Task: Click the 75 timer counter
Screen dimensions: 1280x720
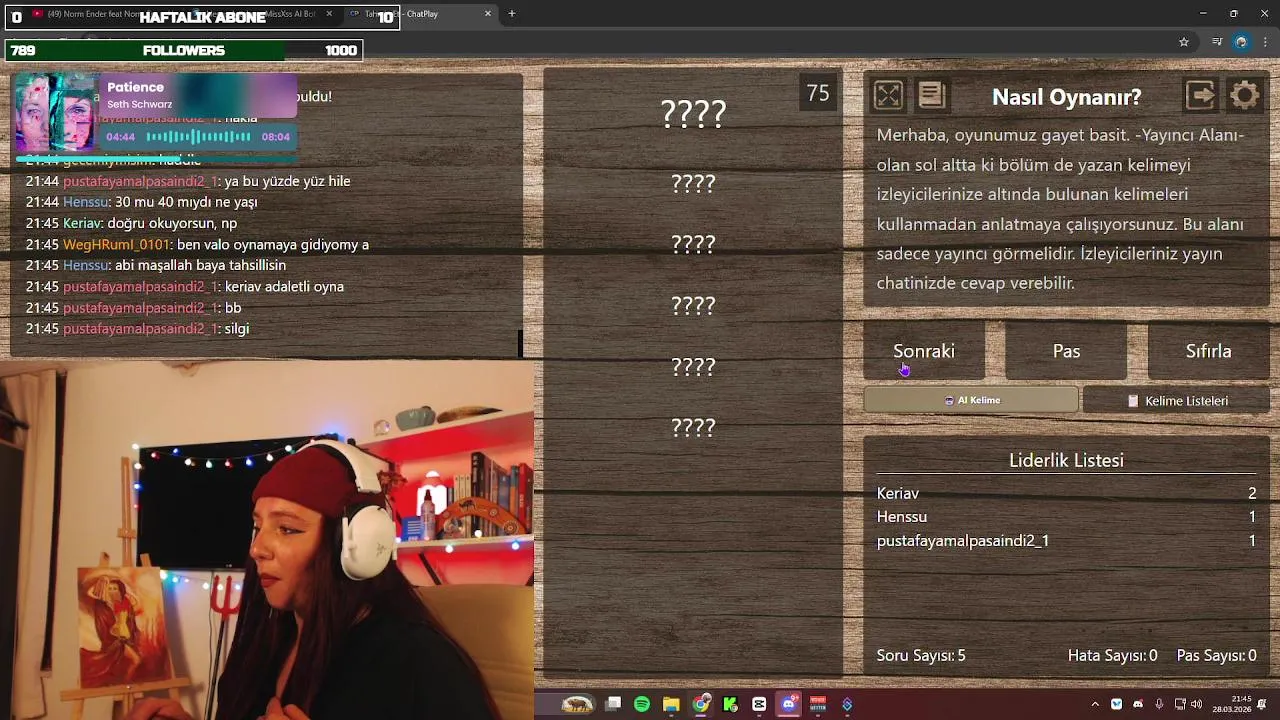Action: [x=818, y=94]
